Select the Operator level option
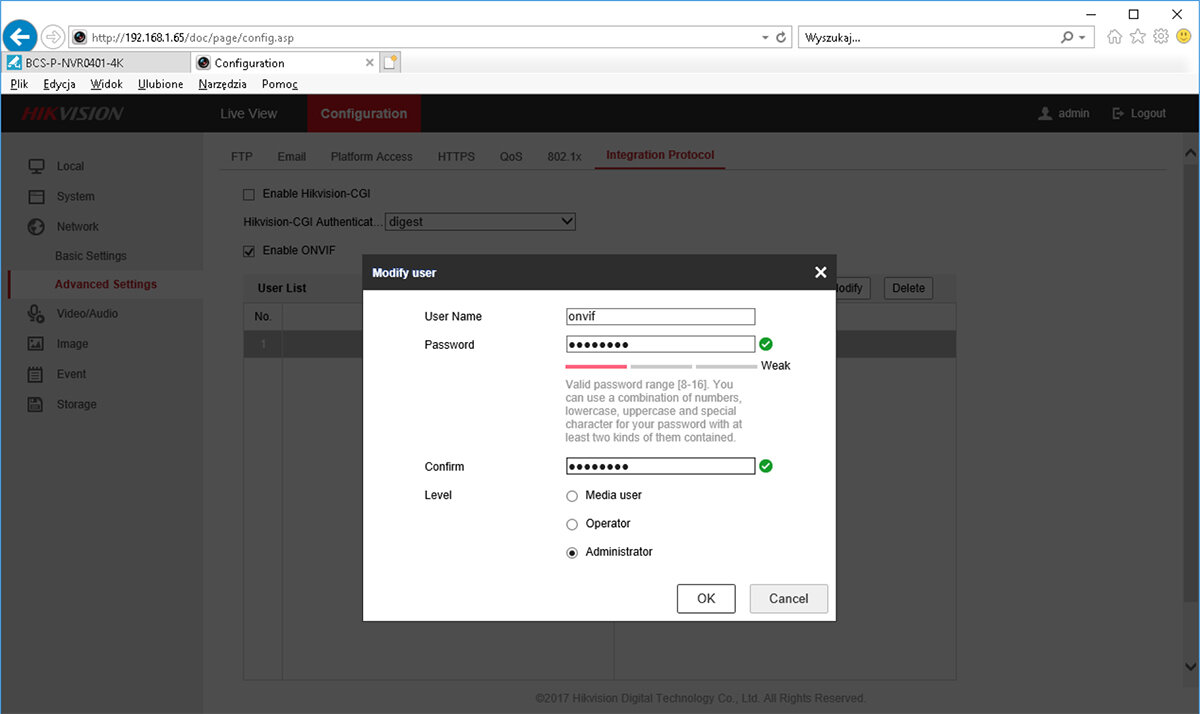 coord(572,524)
